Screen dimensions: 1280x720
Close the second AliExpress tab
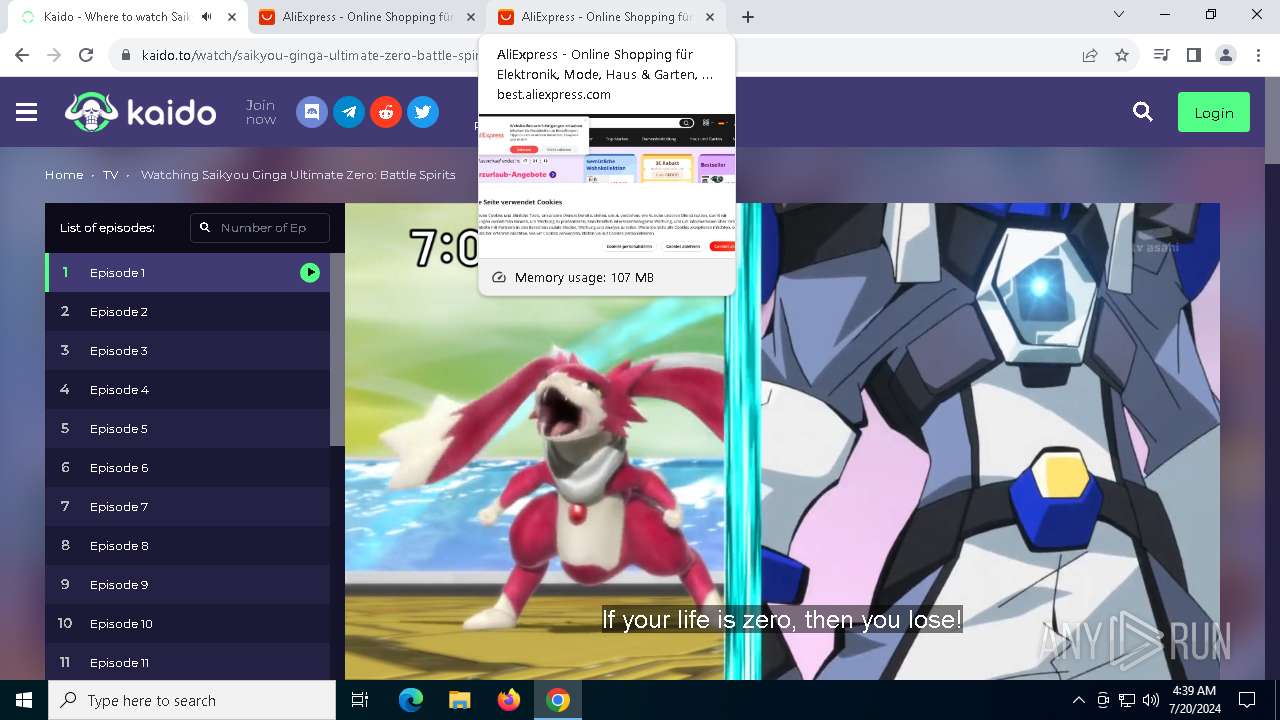[710, 17]
